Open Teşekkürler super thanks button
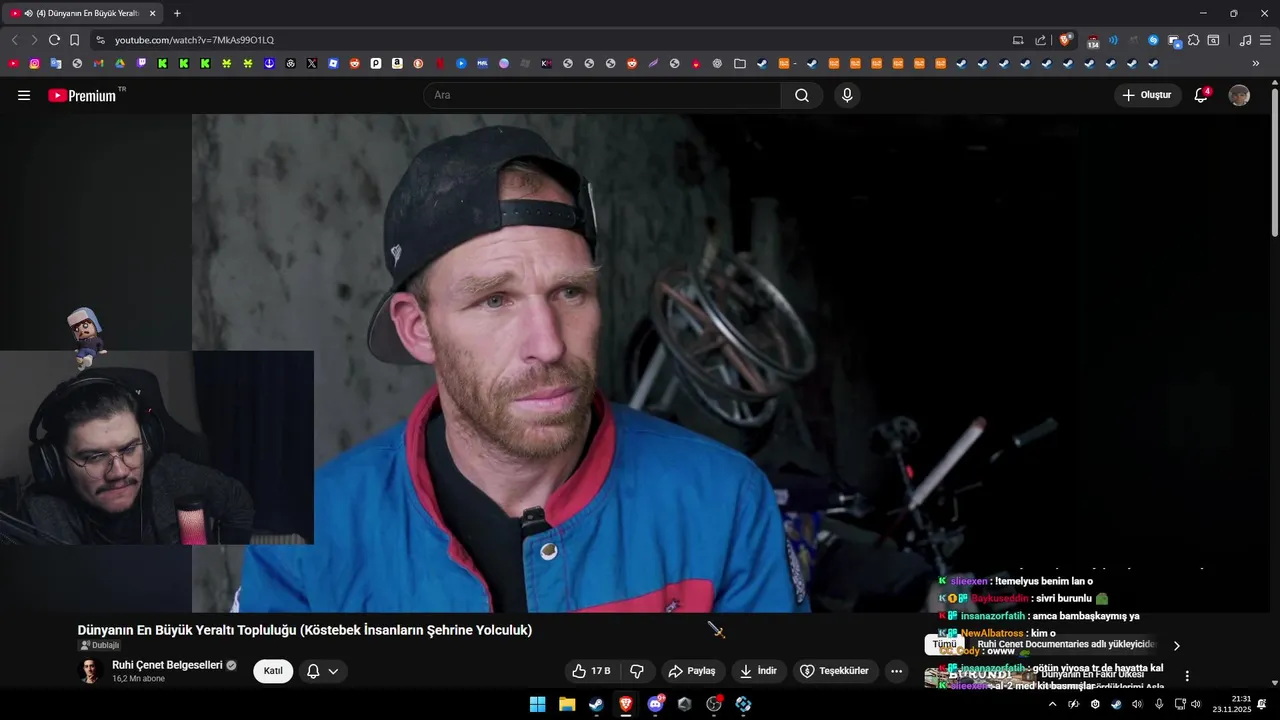The height and width of the screenshot is (720, 1280). (x=835, y=671)
